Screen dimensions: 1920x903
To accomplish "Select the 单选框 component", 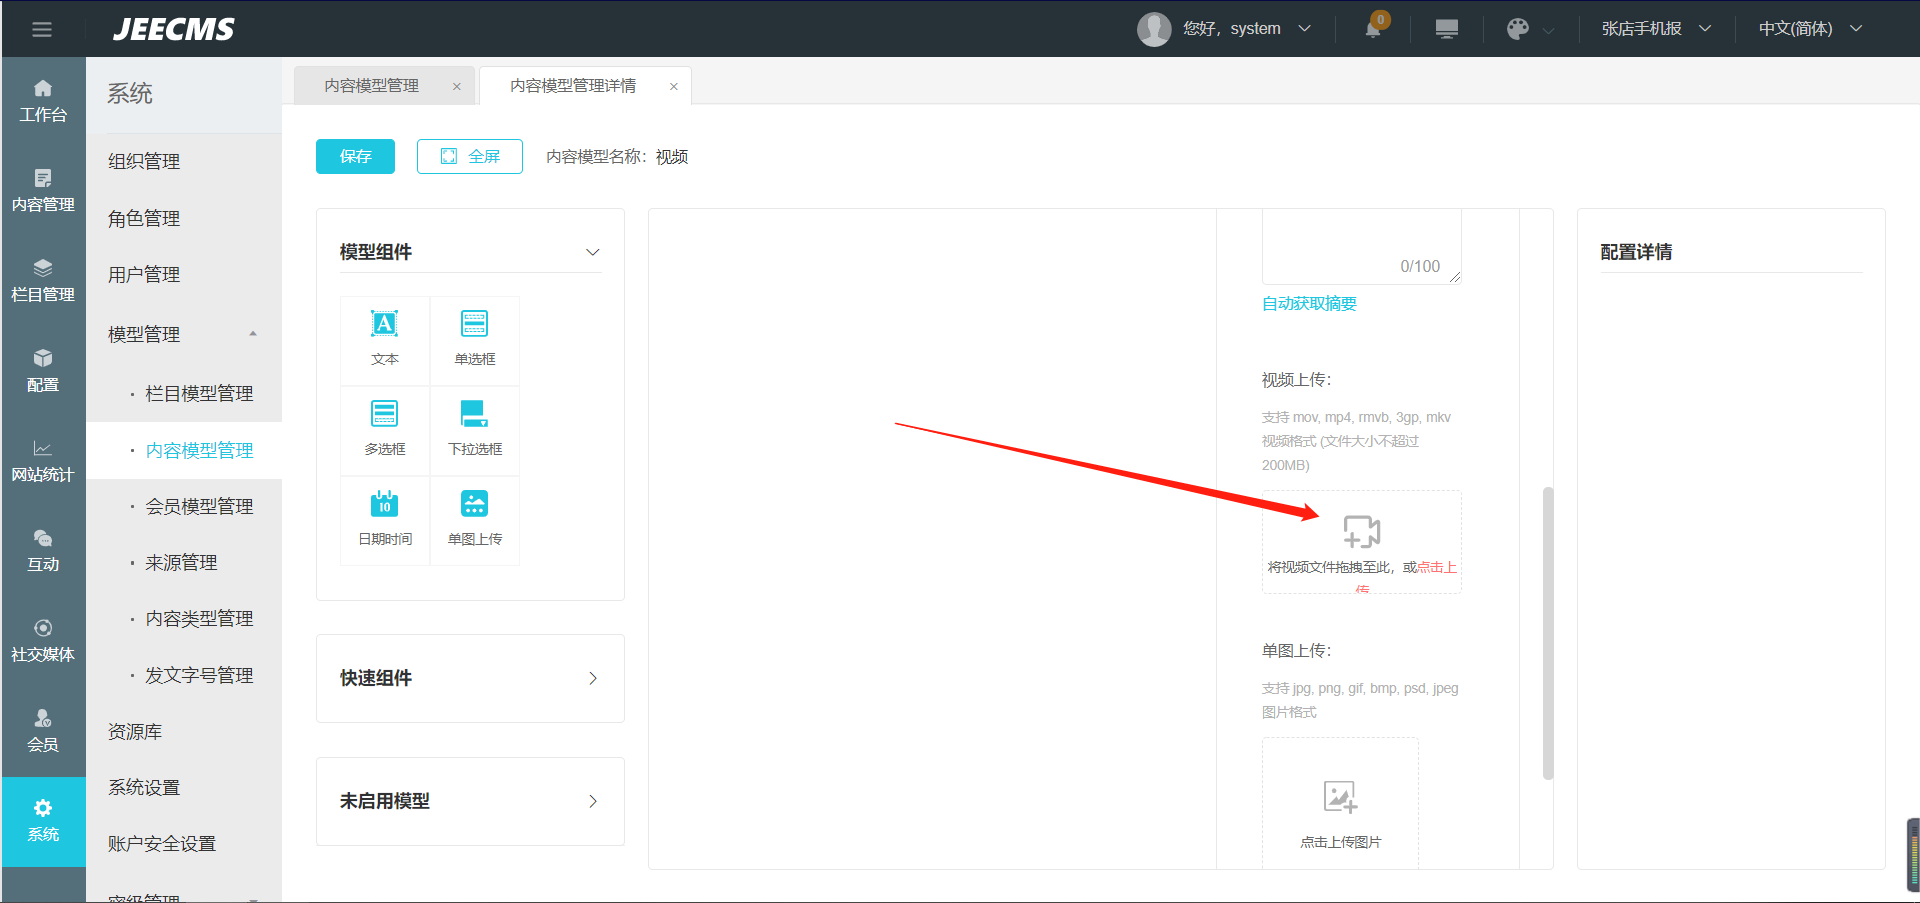I will point(475,341).
